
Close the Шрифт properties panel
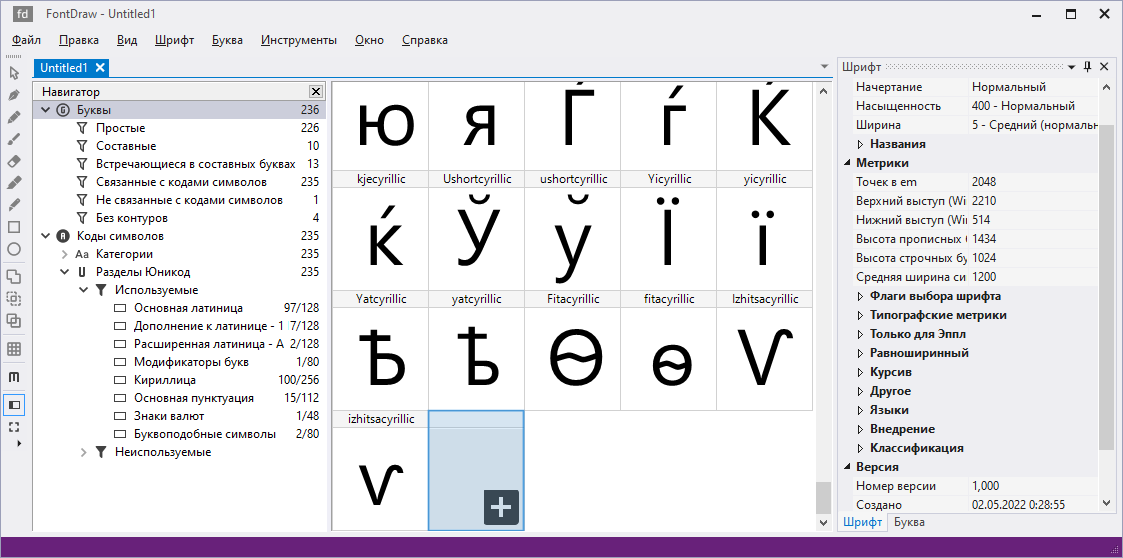[x=1102, y=67]
